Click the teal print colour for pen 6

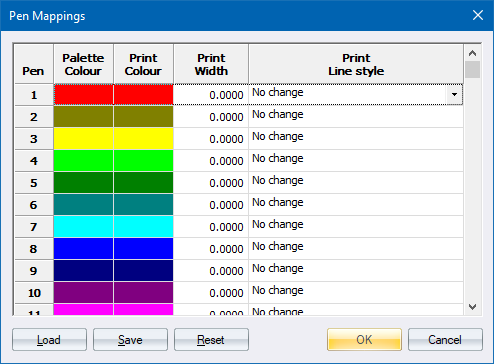coord(144,205)
